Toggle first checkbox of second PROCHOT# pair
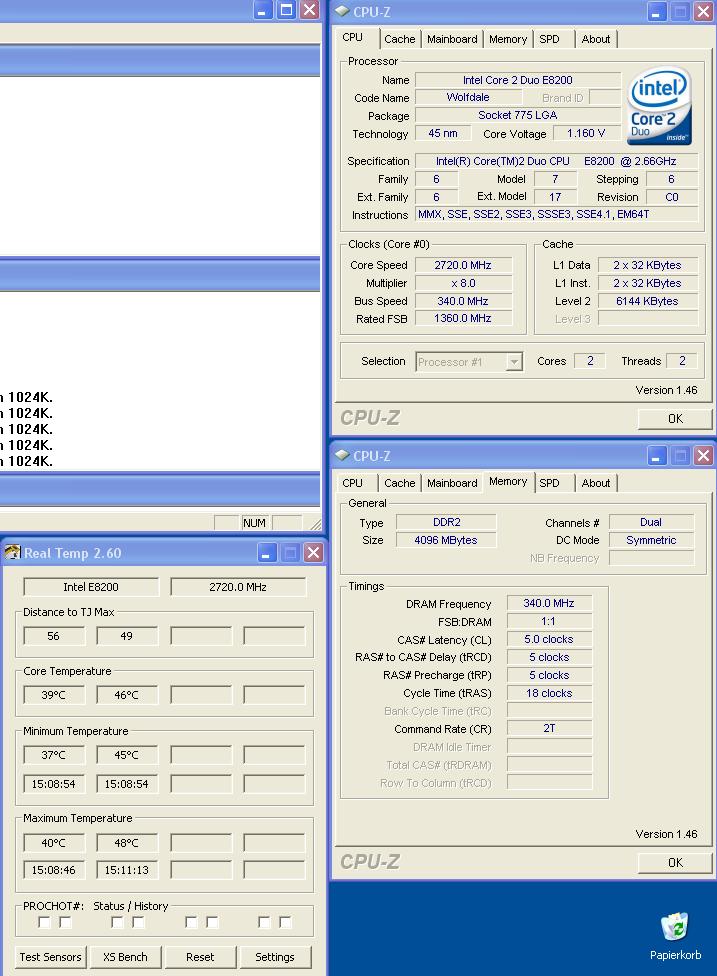717x976 pixels. pyautogui.click(x=117, y=922)
